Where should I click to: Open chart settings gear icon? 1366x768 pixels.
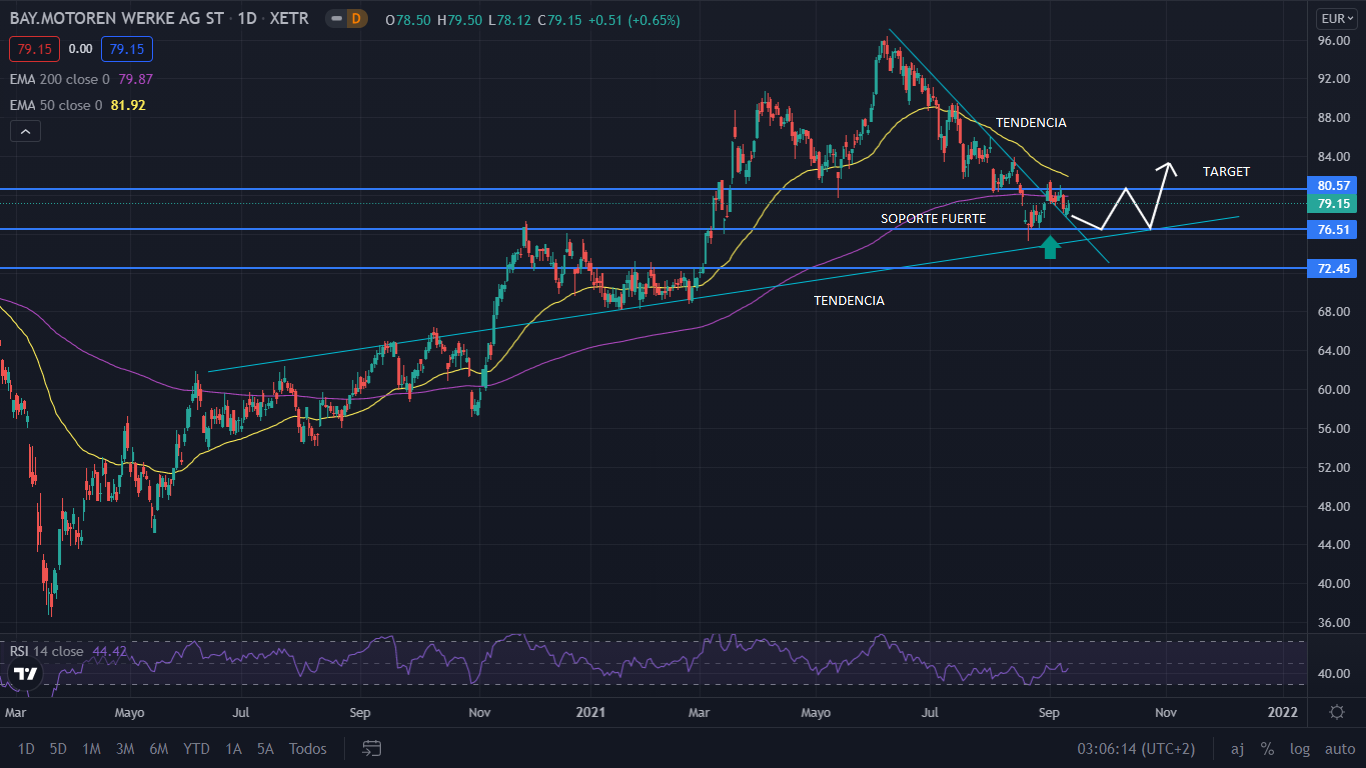coord(1337,712)
